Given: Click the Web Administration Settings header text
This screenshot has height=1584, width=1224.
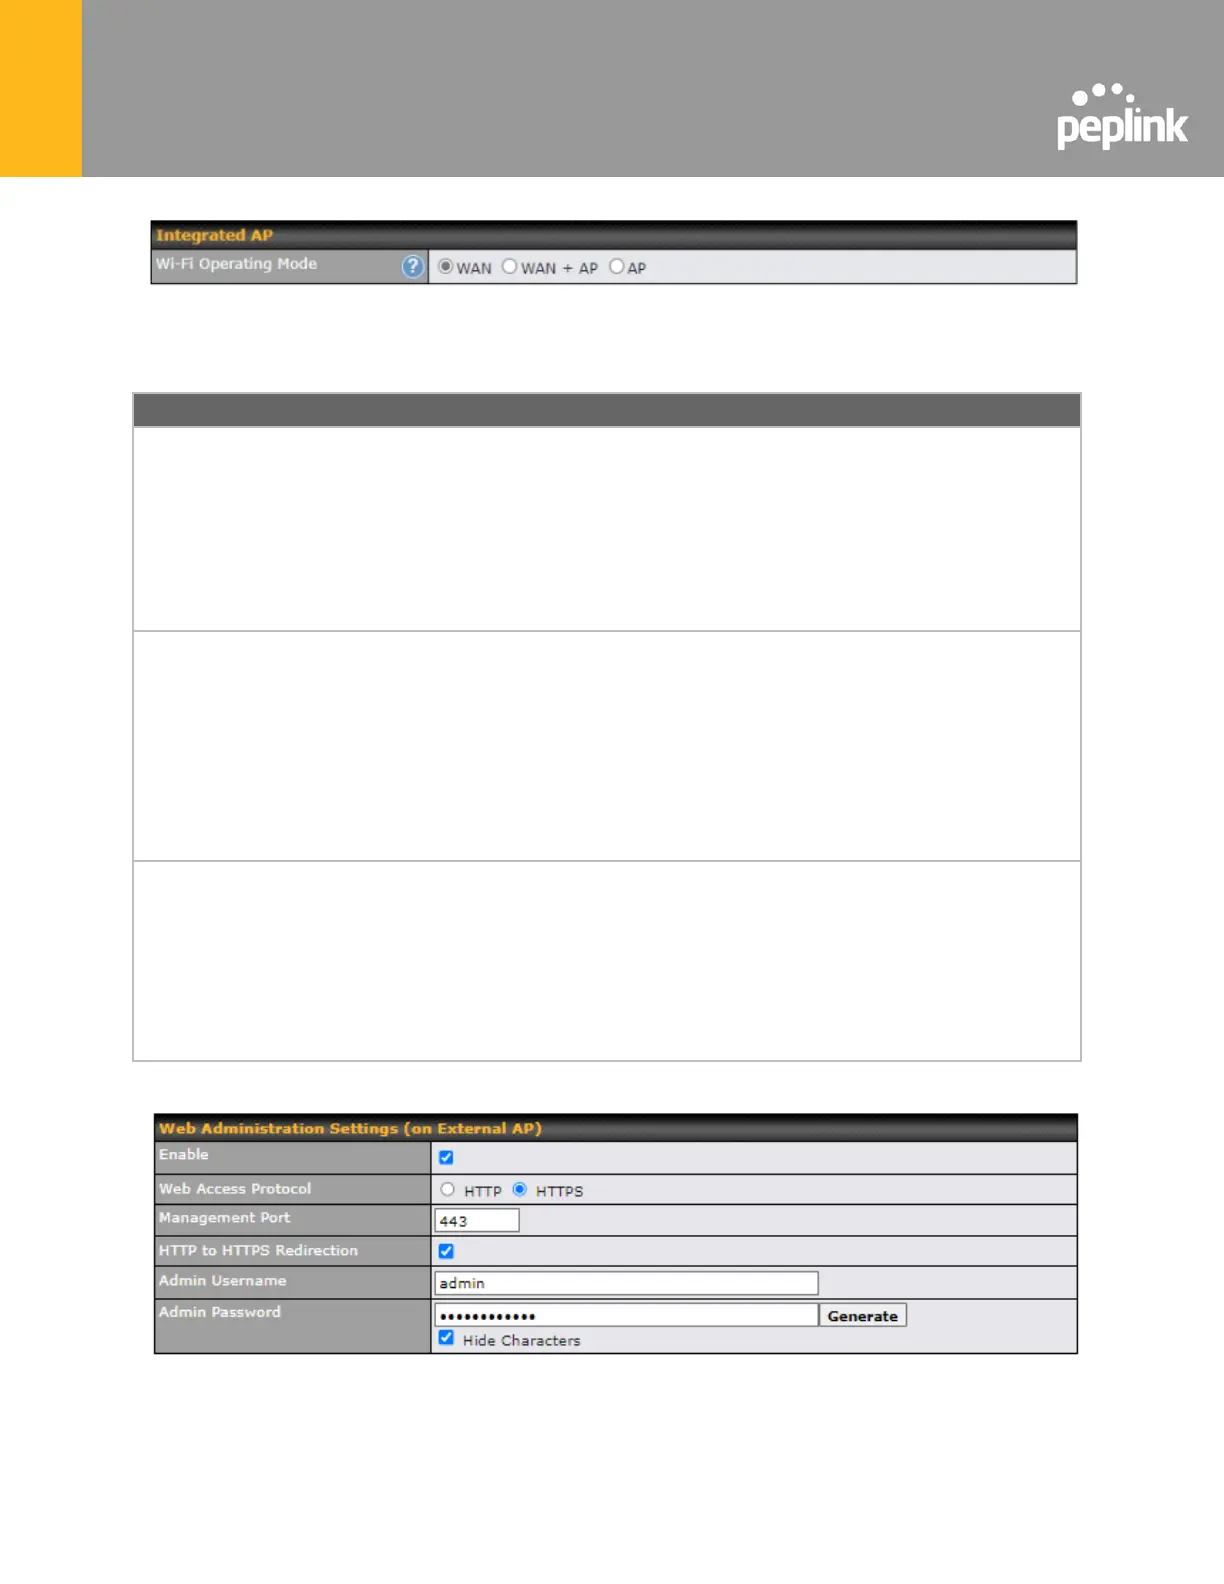Looking at the screenshot, I should coord(350,1128).
